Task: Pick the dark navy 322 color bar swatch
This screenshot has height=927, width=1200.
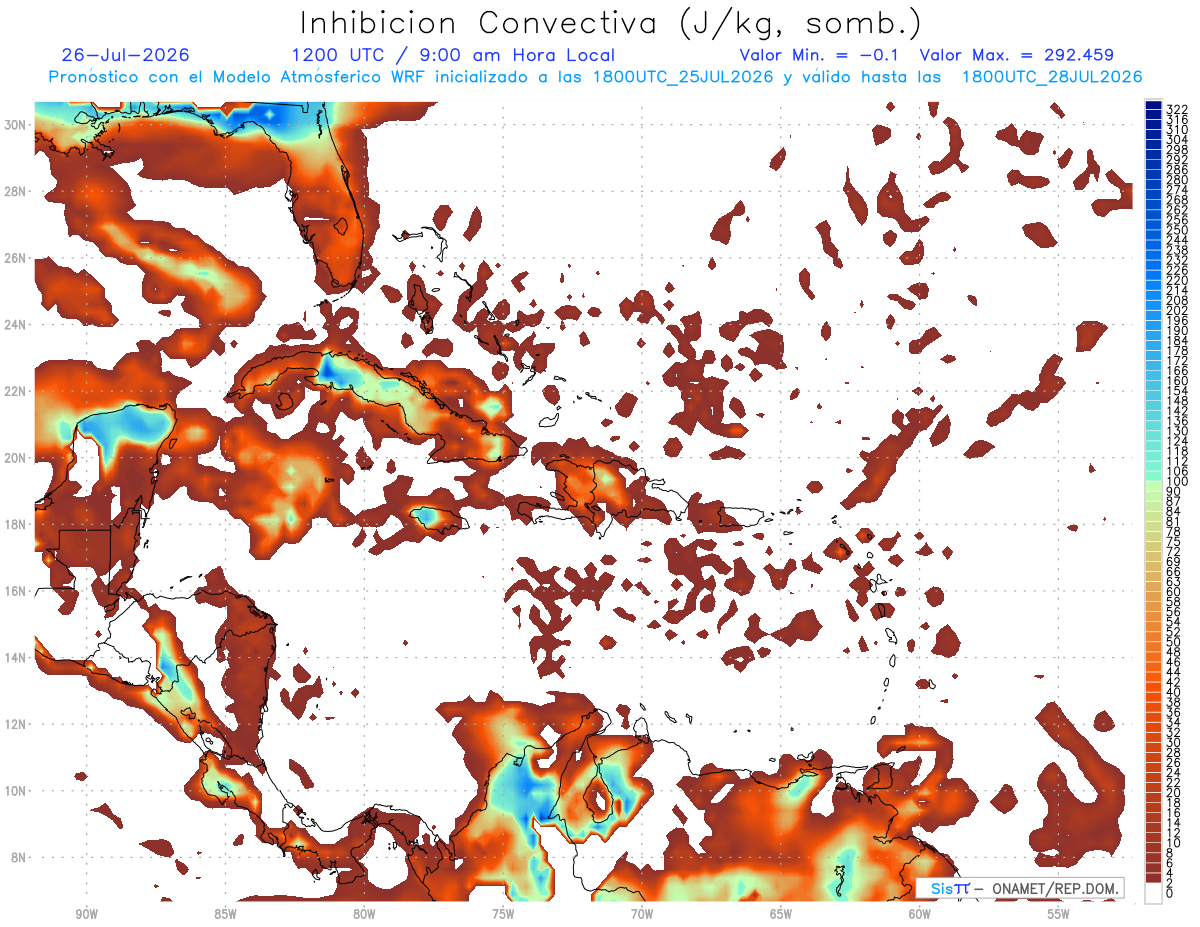Action: coord(1153,107)
